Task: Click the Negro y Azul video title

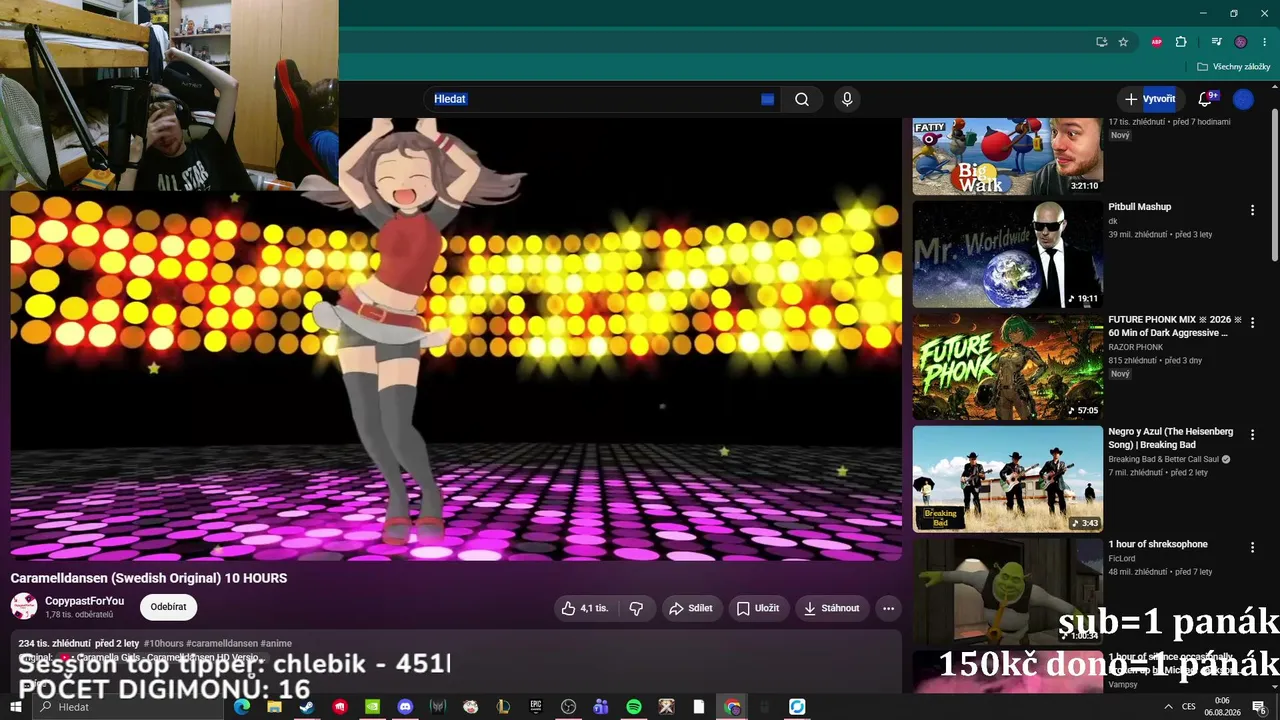Action: pos(1171,438)
